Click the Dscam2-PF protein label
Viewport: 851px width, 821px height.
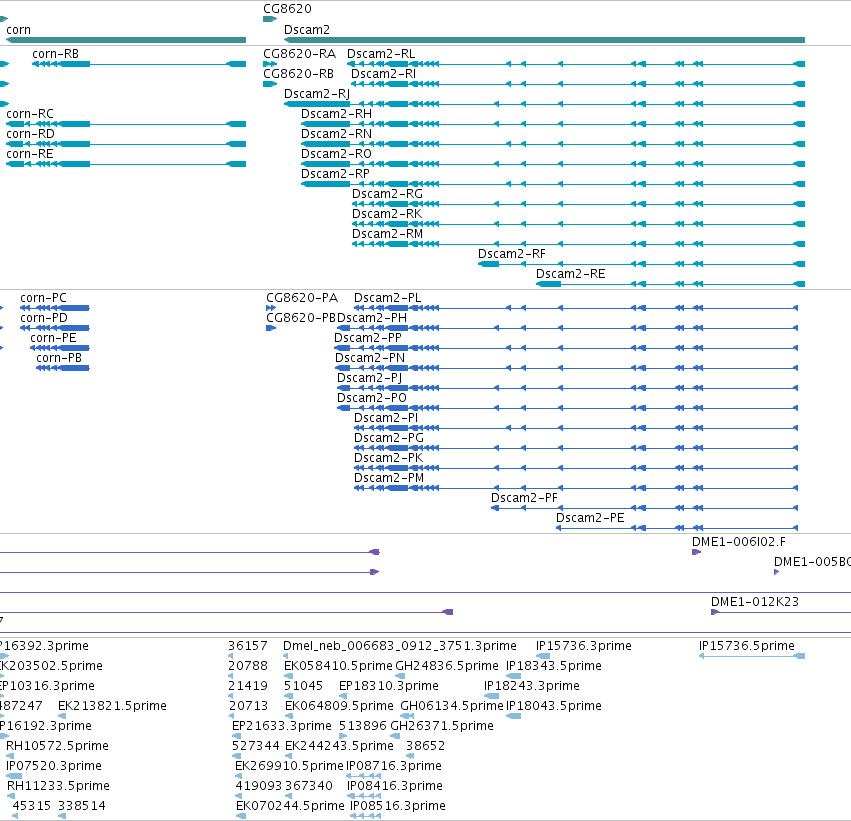pyautogui.click(x=524, y=498)
